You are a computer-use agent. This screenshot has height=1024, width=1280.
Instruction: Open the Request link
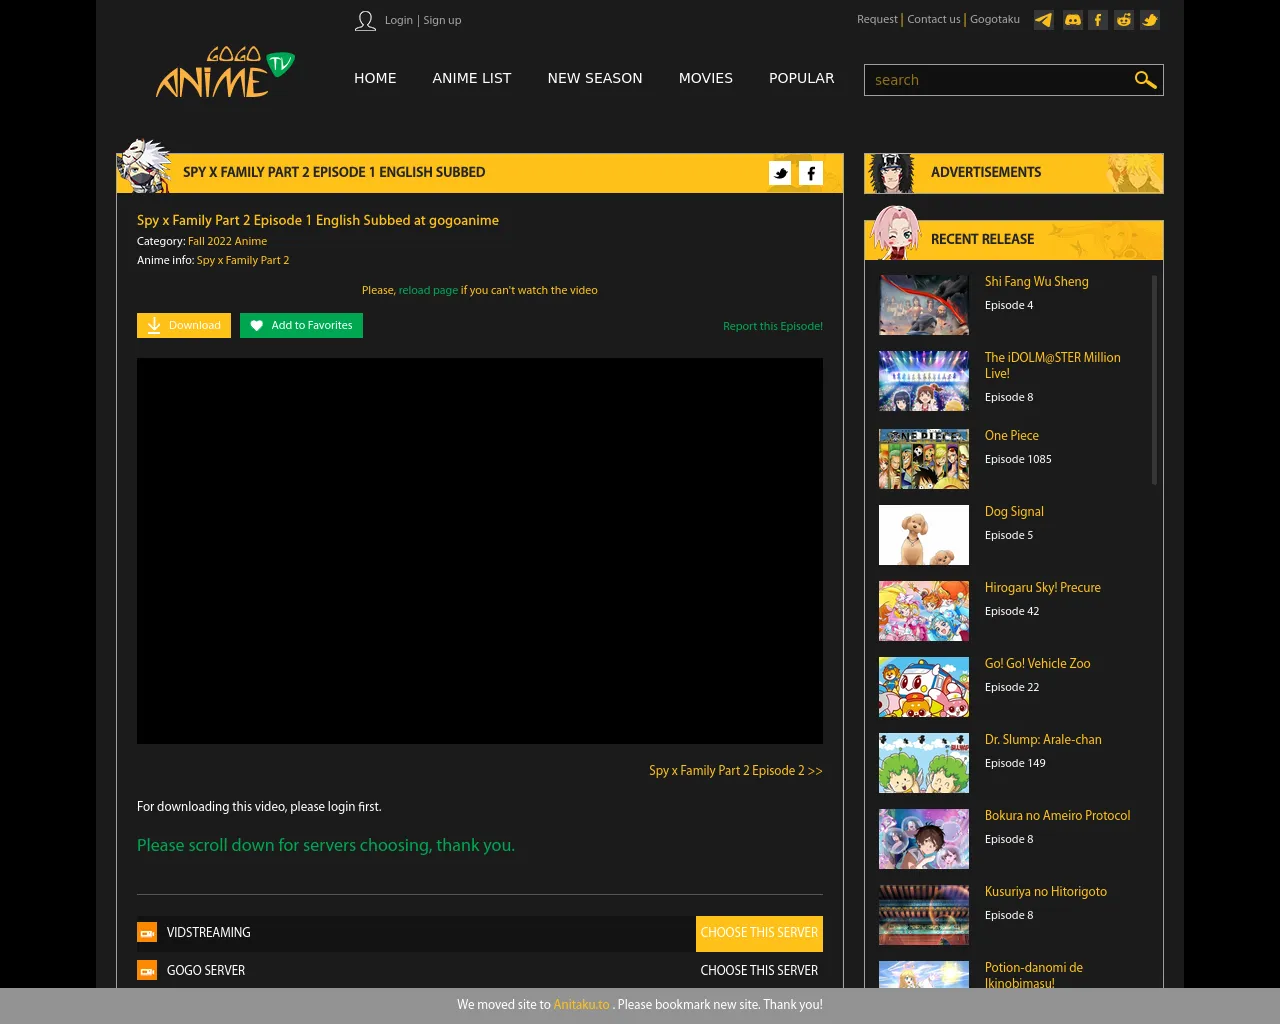[877, 19]
